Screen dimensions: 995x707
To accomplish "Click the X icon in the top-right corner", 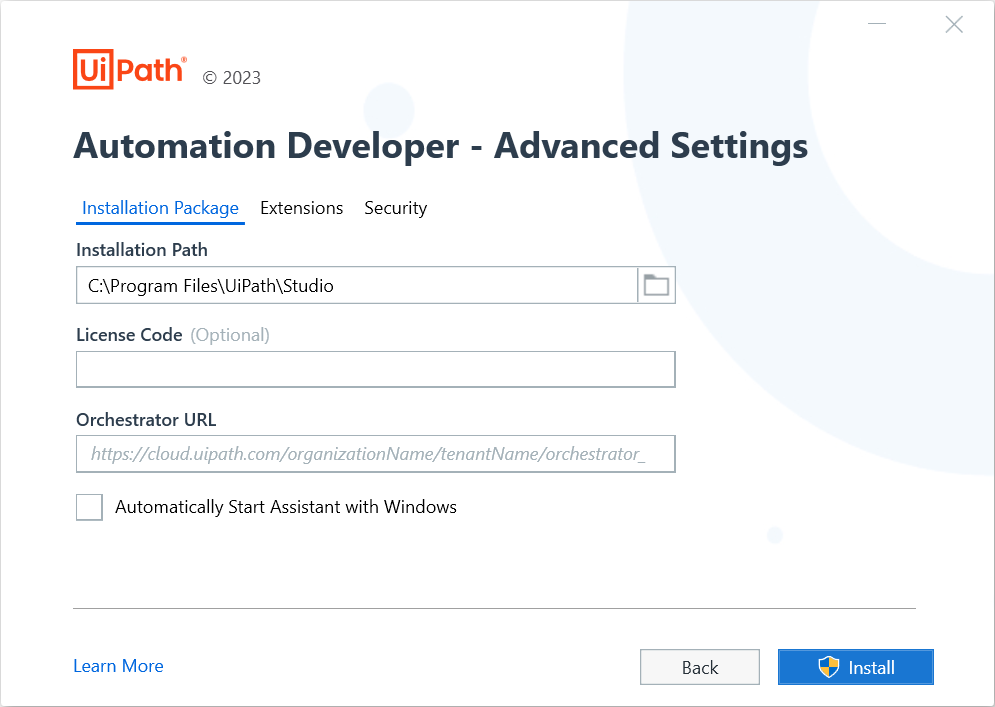I will coord(953,24).
